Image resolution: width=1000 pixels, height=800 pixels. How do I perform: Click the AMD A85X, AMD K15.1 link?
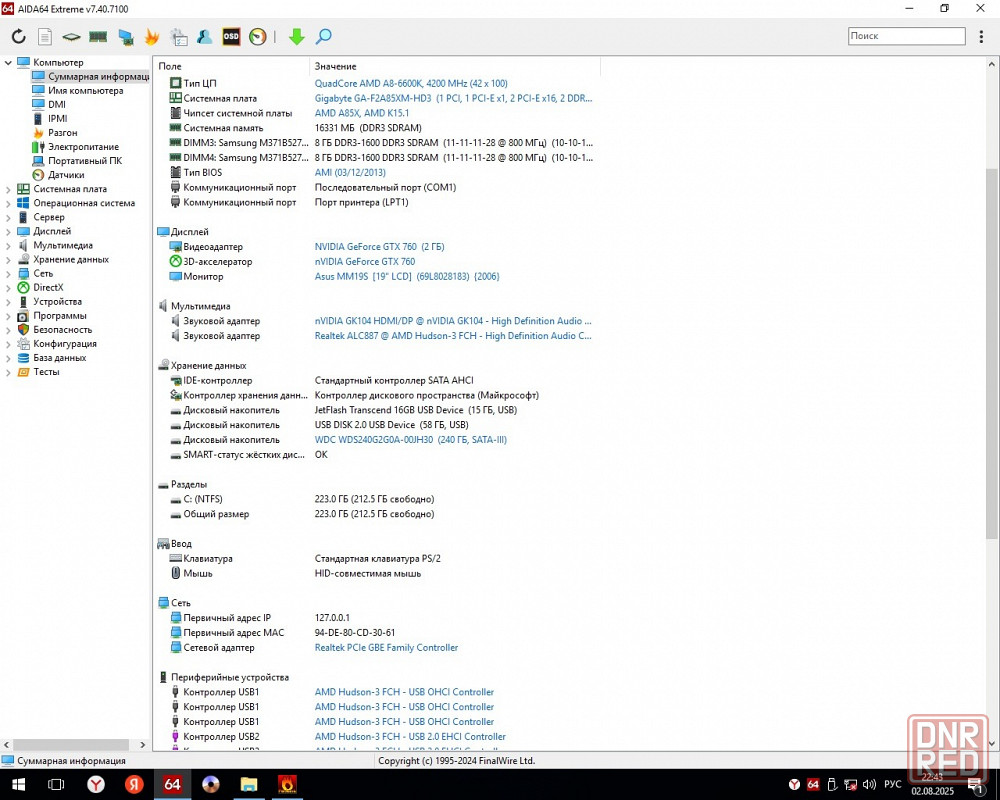(362, 113)
